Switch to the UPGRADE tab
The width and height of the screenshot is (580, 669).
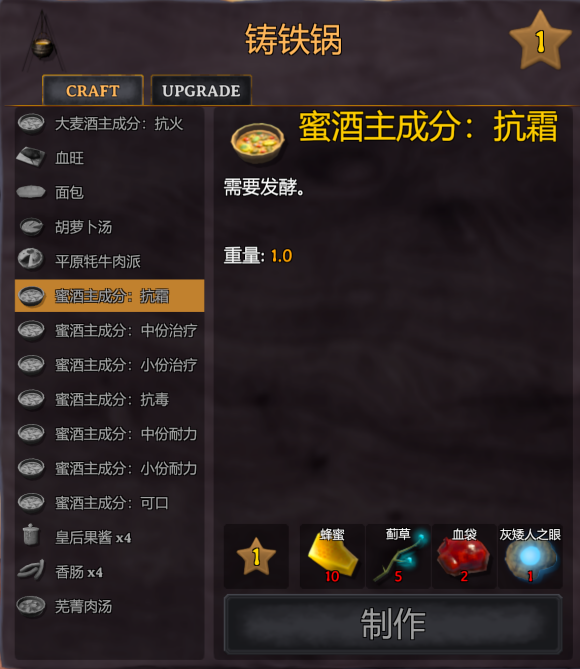(201, 90)
